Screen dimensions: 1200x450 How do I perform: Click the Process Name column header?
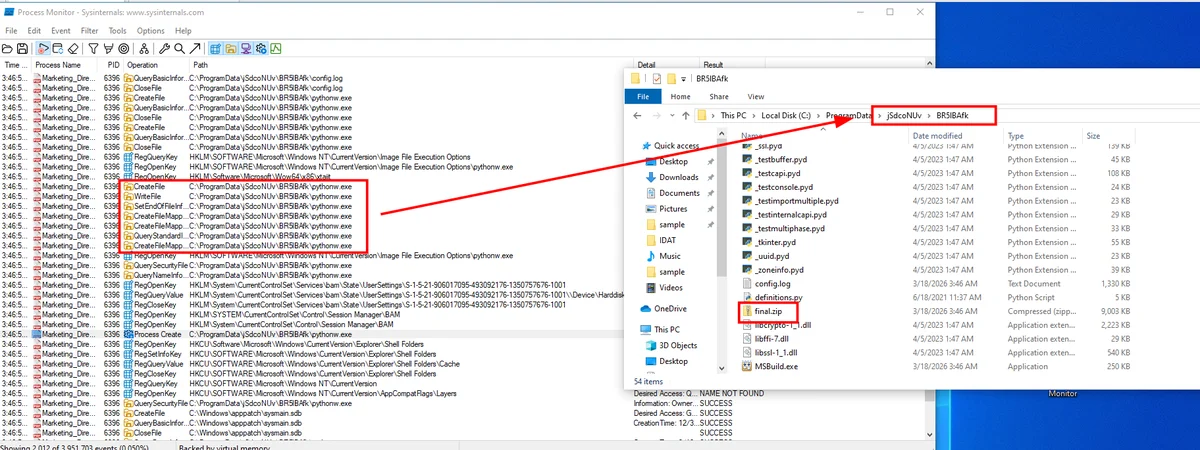(58, 65)
